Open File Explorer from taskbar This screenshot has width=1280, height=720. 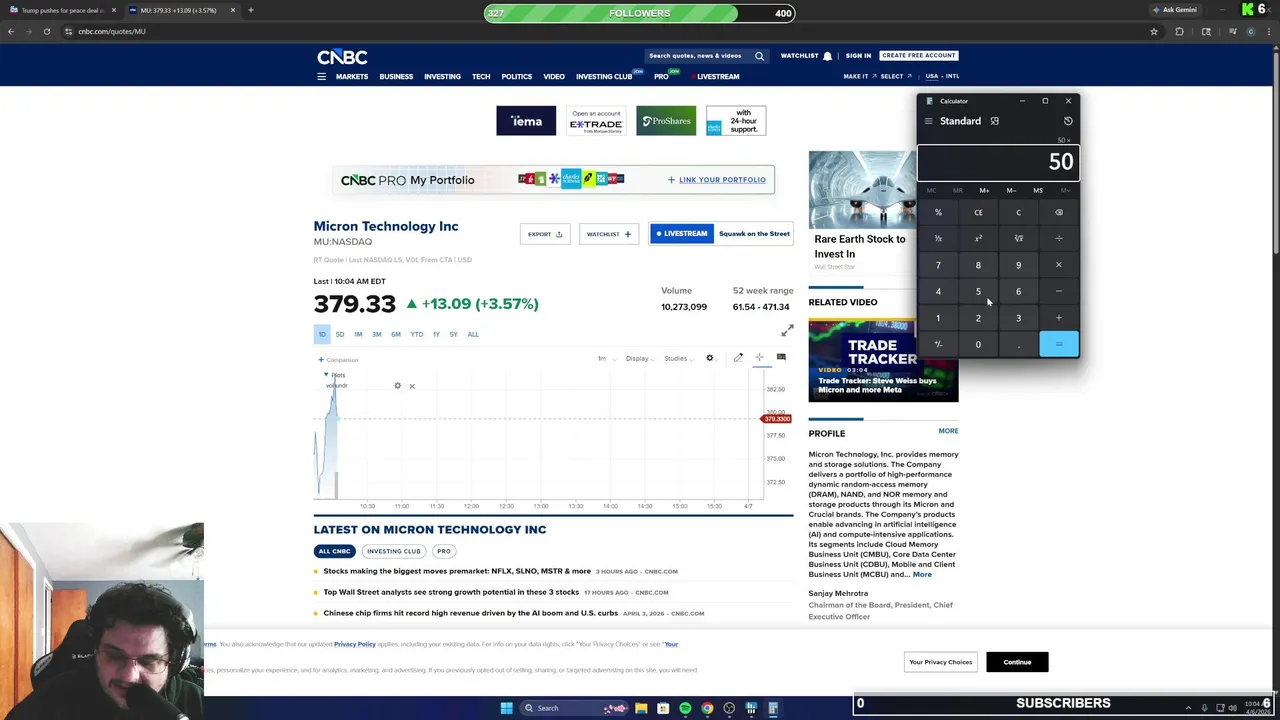coord(641,708)
